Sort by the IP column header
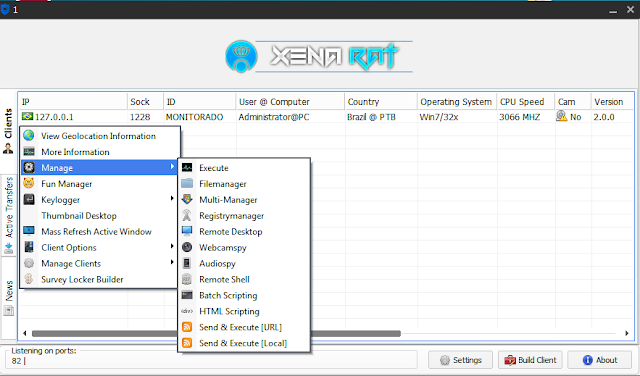 tap(73, 102)
